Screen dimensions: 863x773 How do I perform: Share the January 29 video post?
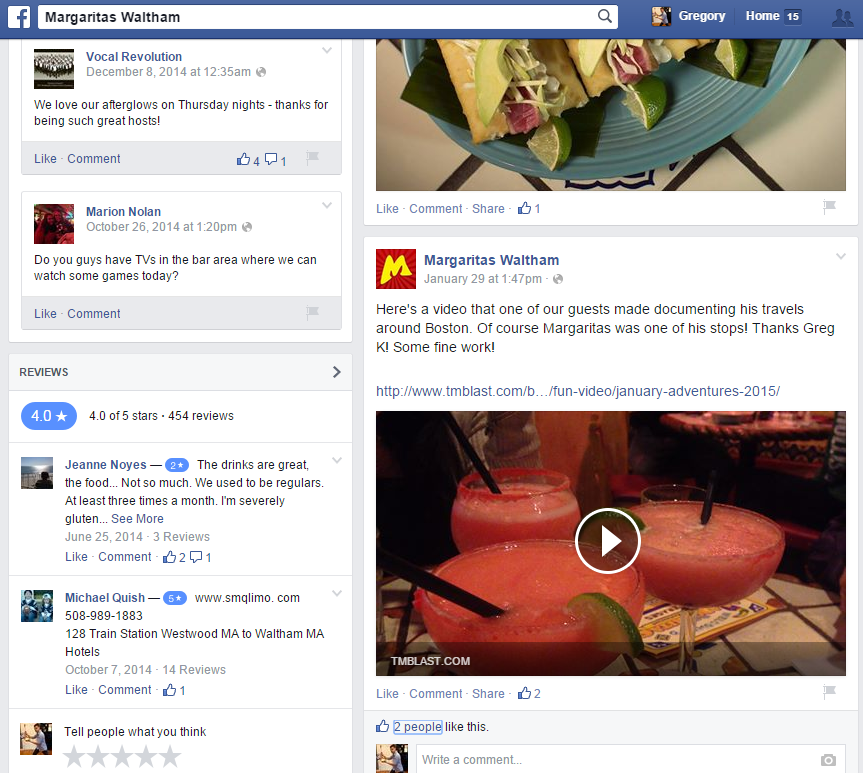click(x=488, y=694)
